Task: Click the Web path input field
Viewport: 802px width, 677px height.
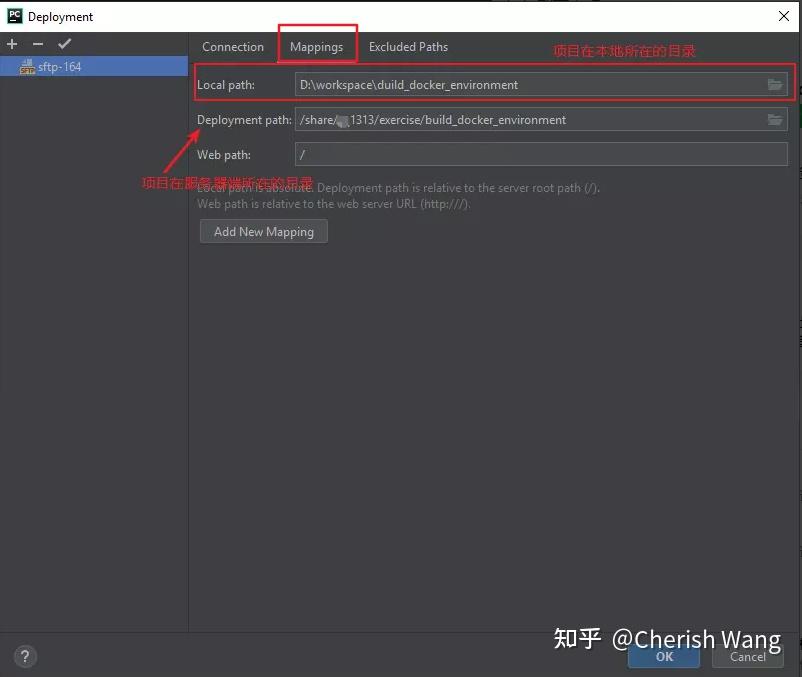Action: pyautogui.click(x=500, y=154)
